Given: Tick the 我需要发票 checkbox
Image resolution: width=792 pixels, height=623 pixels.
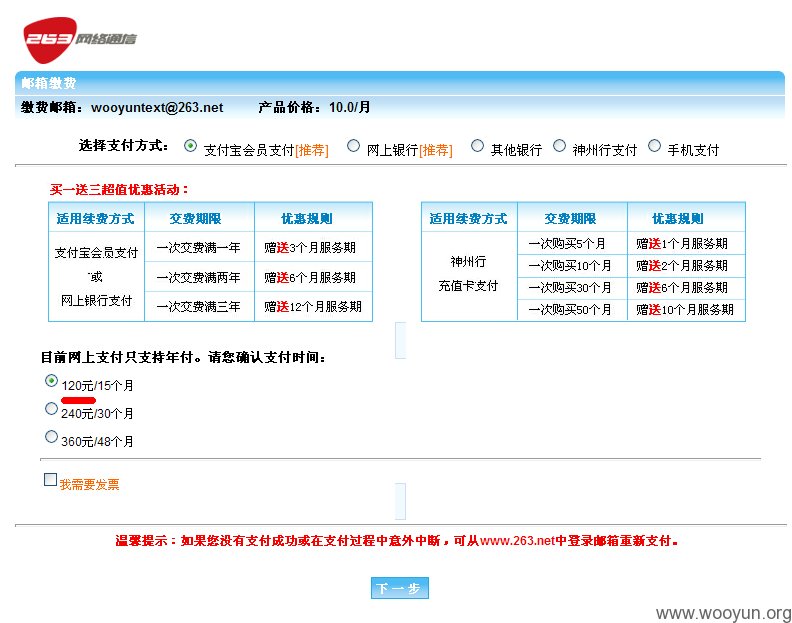Looking at the screenshot, I should coord(51,480).
